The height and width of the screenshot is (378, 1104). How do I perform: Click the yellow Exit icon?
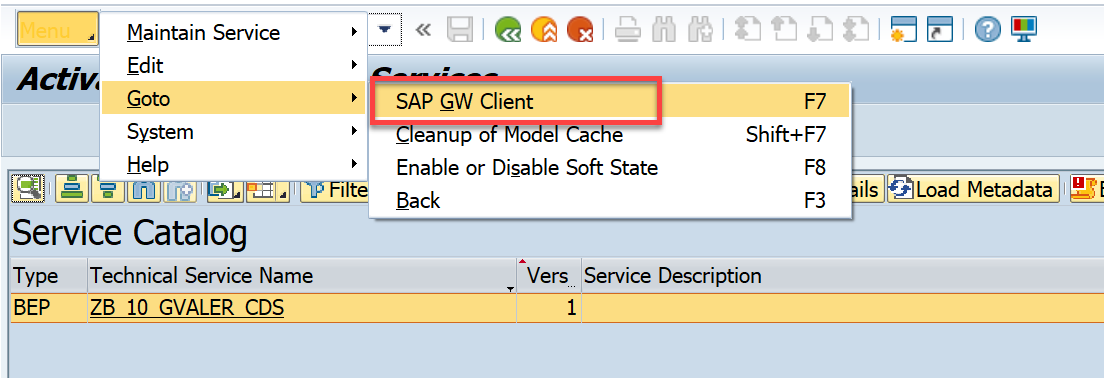click(544, 30)
